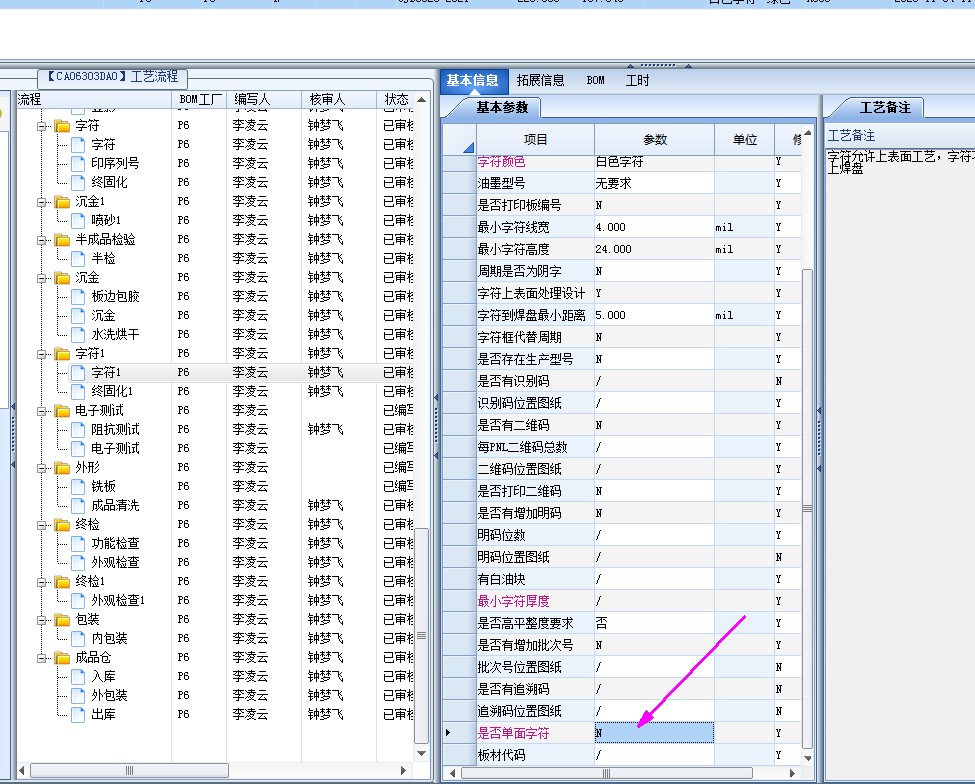Open the 工时 tab
The width and height of the screenshot is (975, 784).
pos(637,80)
